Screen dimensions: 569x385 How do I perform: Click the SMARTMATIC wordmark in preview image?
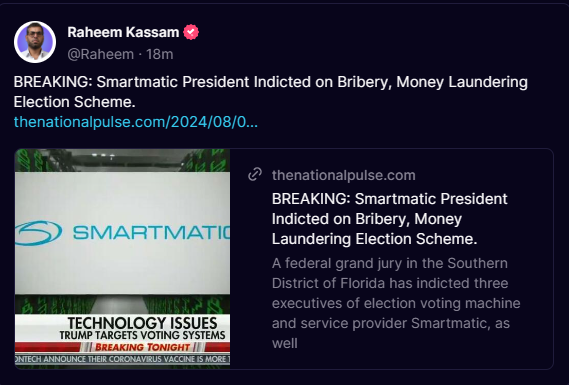point(151,233)
